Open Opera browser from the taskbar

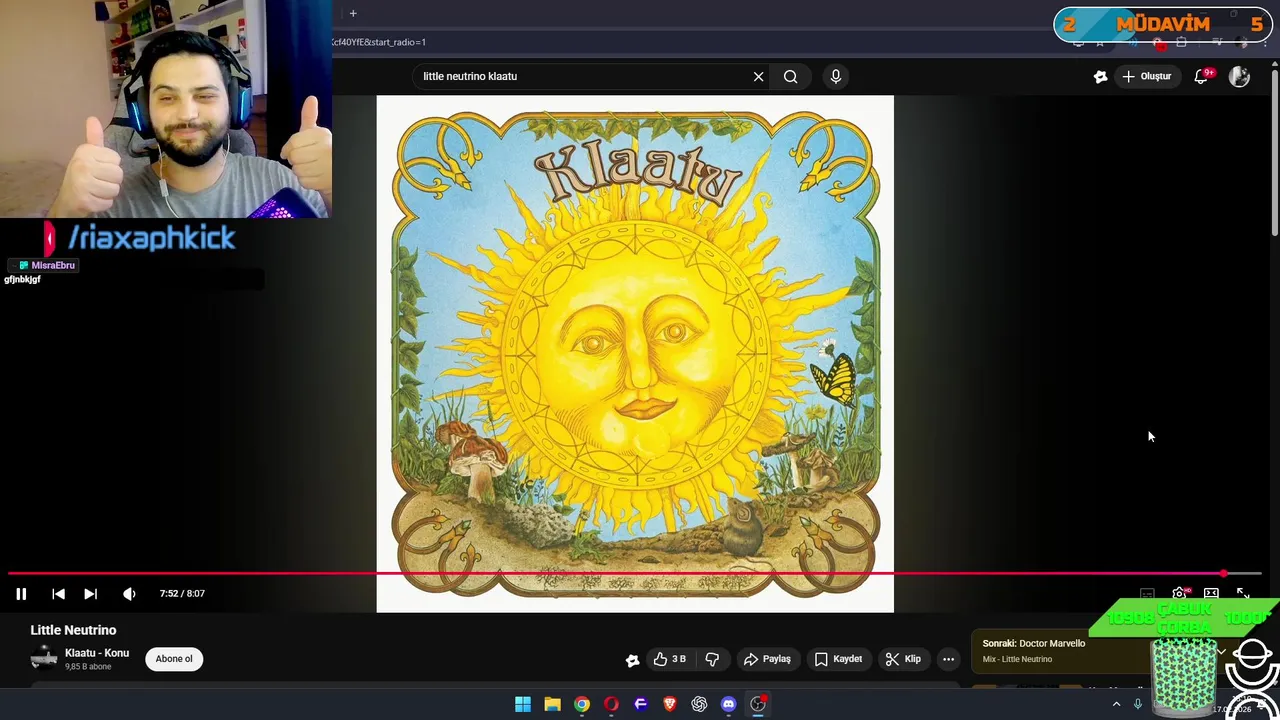point(611,704)
